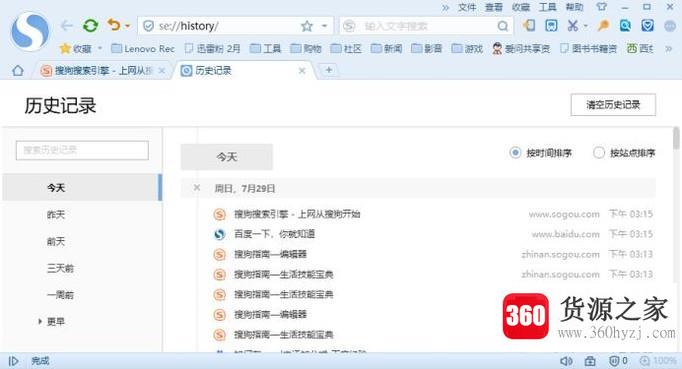
Task: Select the 按时间排序 radio button
Action: pos(515,153)
